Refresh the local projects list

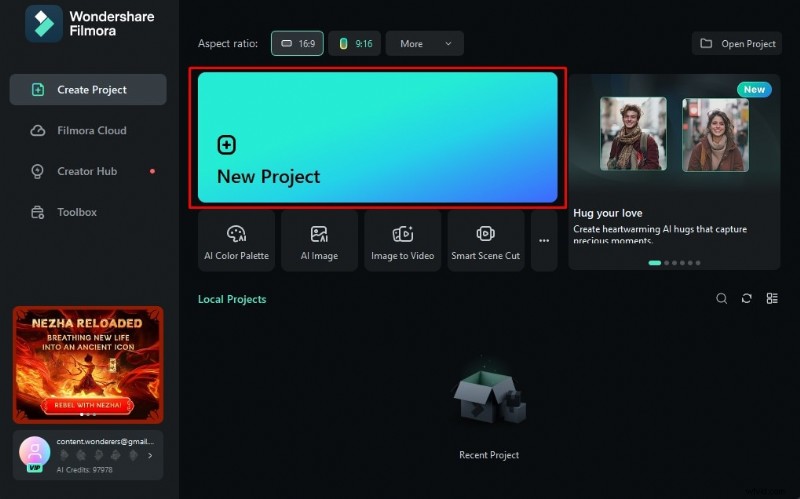pyautogui.click(x=746, y=298)
